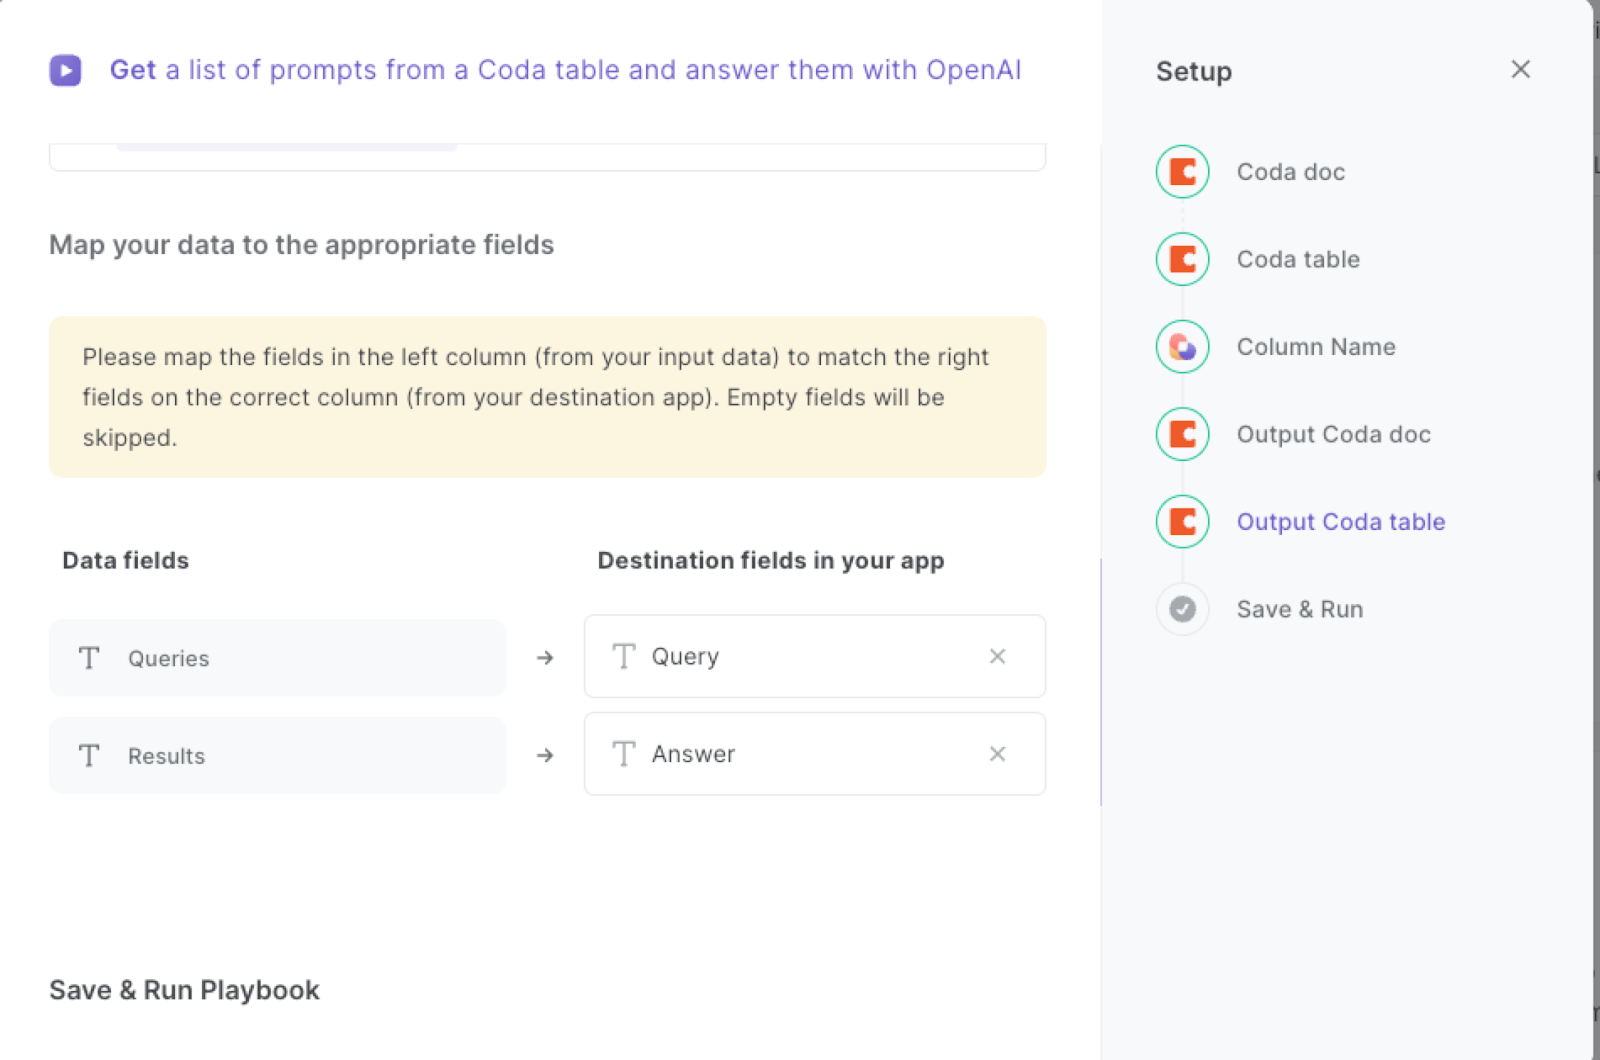
Task: Open the Answer destination field dropdown
Action: coord(815,754)
